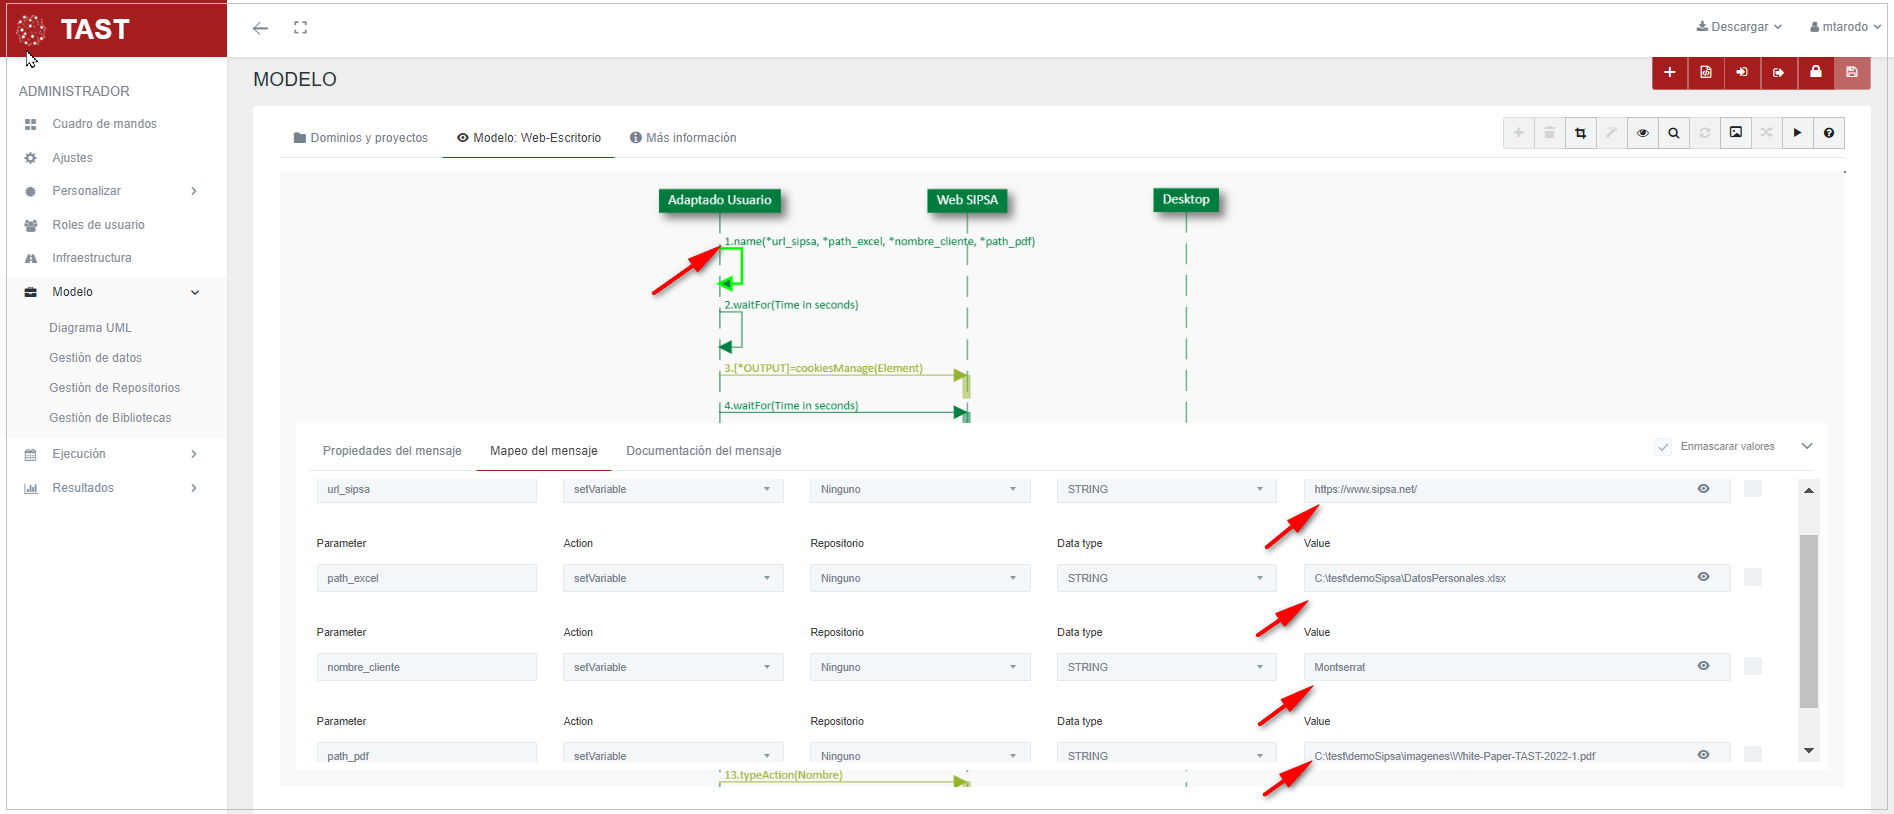Open the question mark help icon
Image resolution: width=1894 pixels, height=814 pixels.
[x=1828, y=133]
